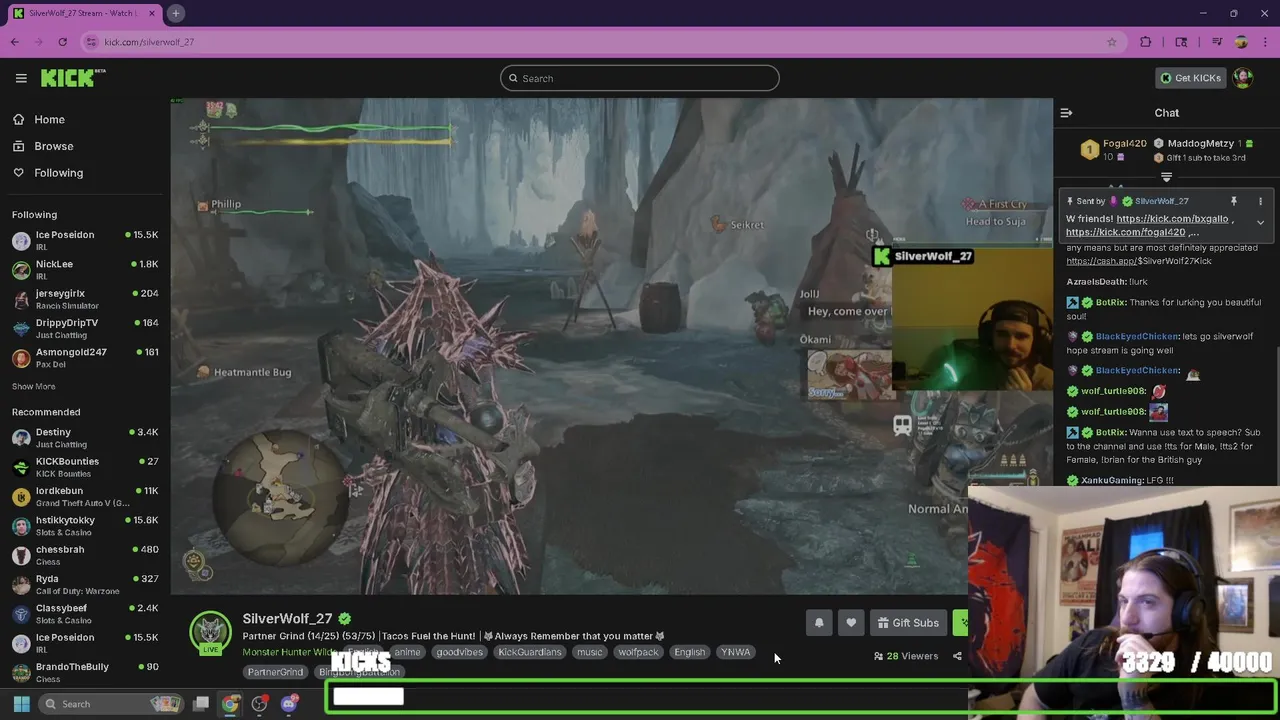Open NickLee in the Following list
This screenshot has height=720, width=1280.
(x=85, y=269)
